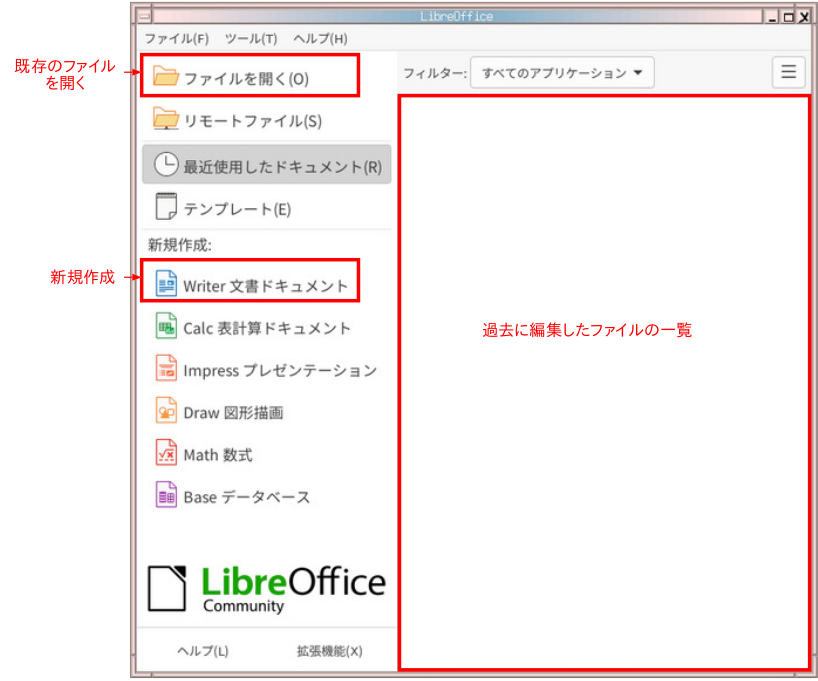This screenshot has height=681, width=818.
Task: Open the window system menu in the title bar
Action: [145, 16]
